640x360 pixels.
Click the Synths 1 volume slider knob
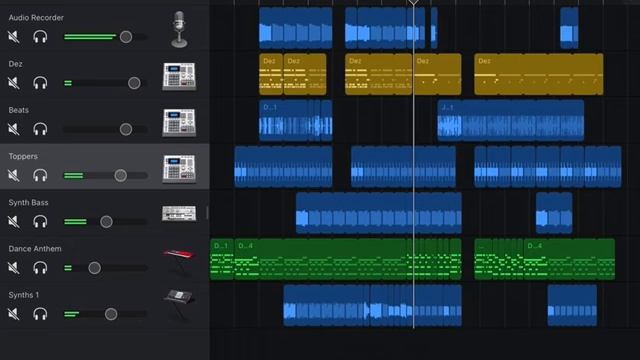pos(111,314)
